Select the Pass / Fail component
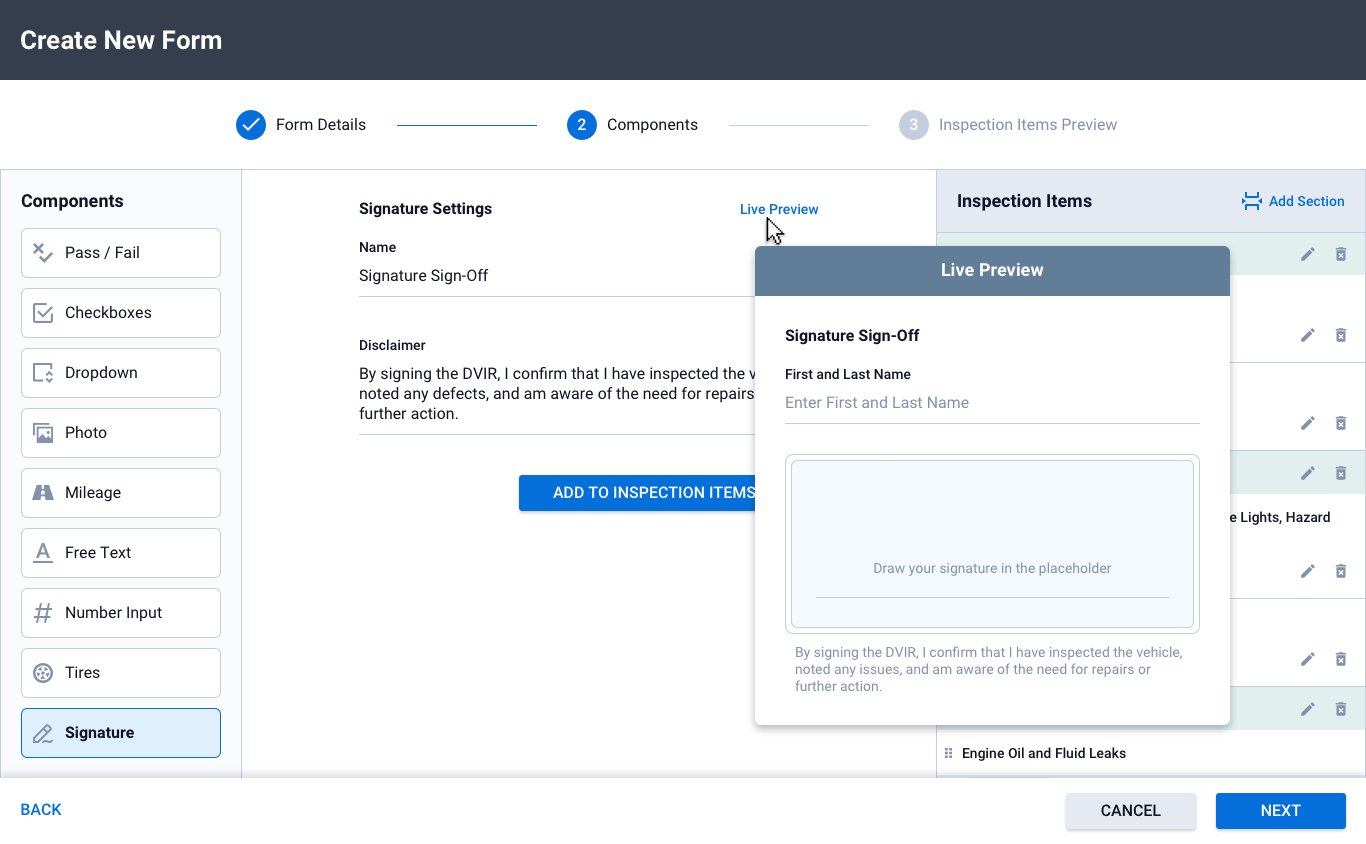 coord(120,253)
